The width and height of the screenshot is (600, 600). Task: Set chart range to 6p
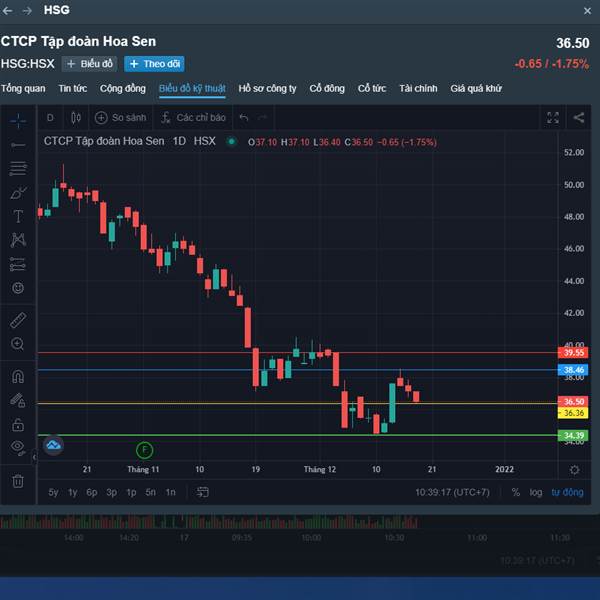92,492
